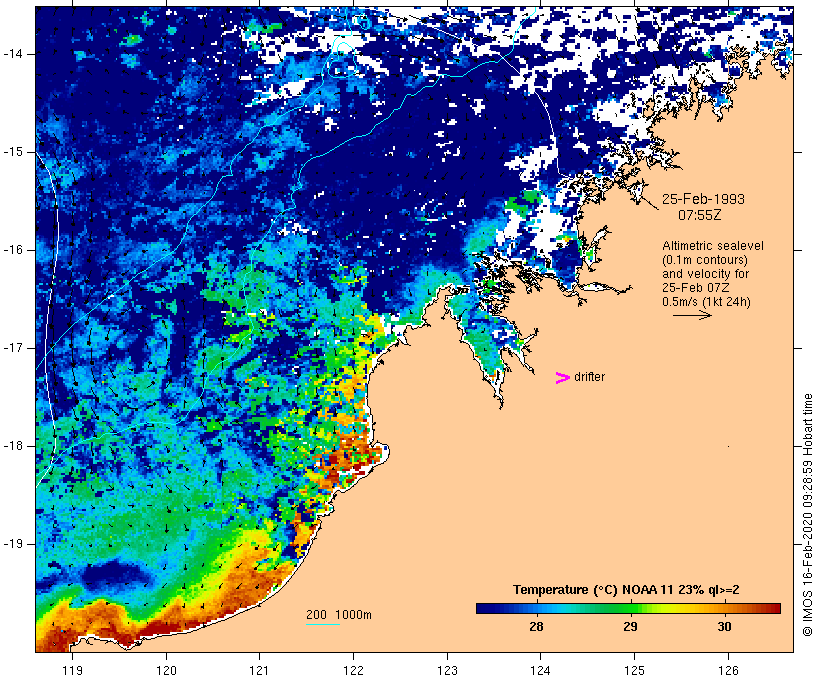
Task: Select the '07:55Z' time text
Action: pyautogui.click(x=700, y=215)
